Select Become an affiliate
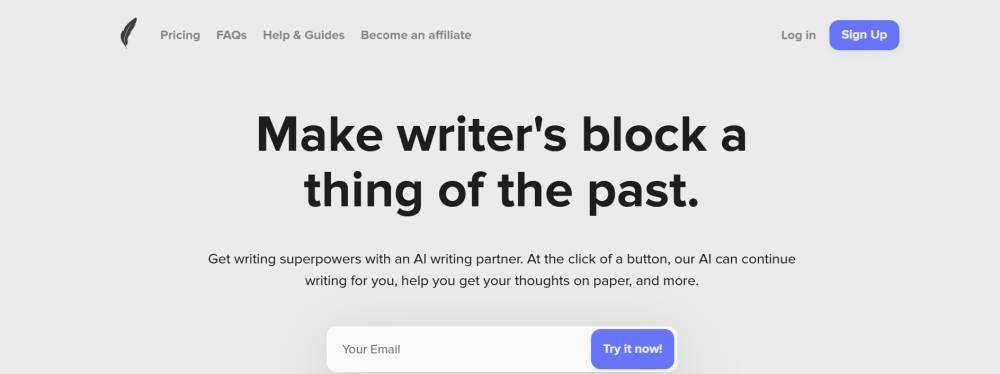 pyautogui.click(x=416, y=35)
